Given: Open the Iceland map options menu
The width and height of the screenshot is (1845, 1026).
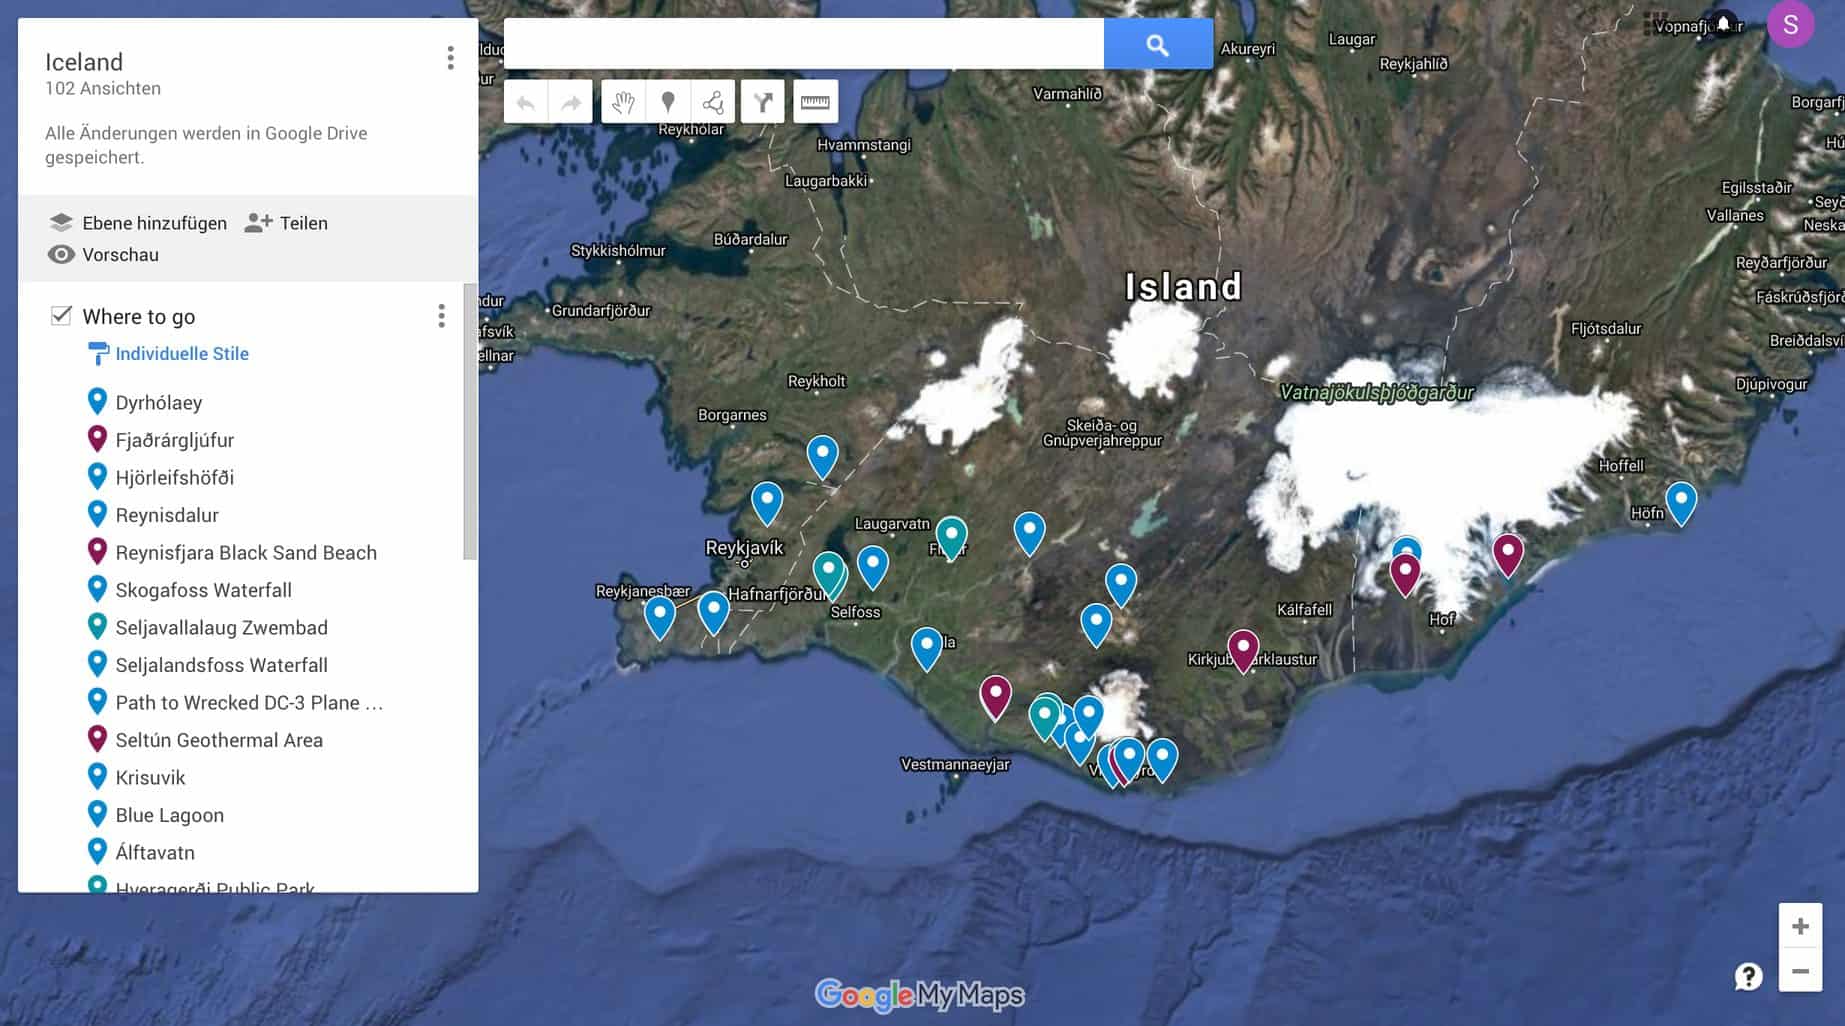Looking at the screenshot, I should (451, 58).
